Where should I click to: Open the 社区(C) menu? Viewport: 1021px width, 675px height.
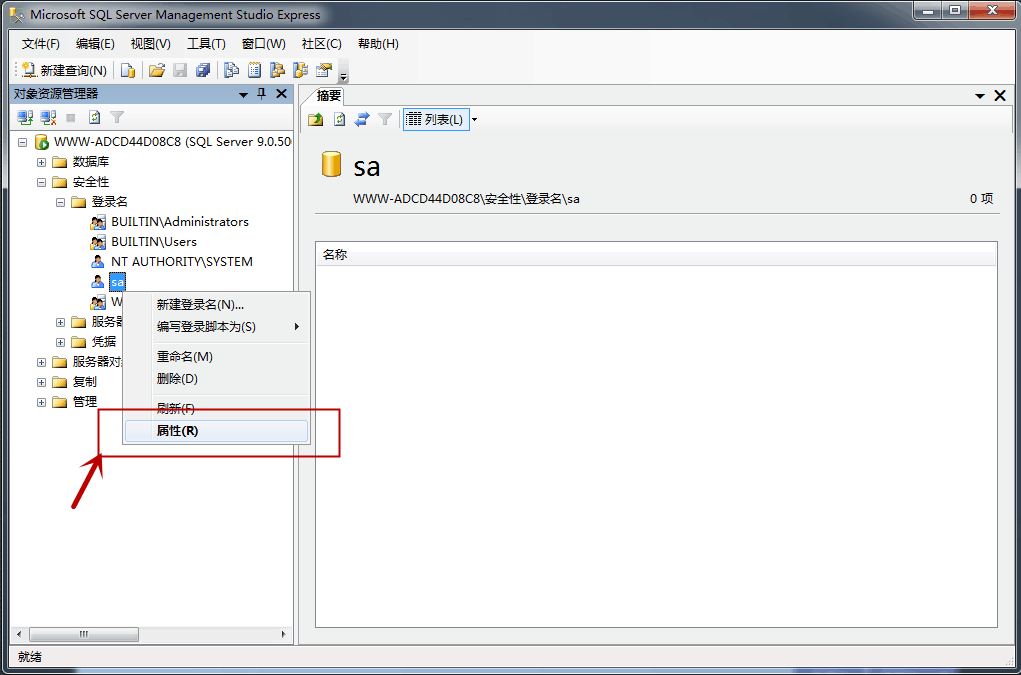[x=322, y=44]
